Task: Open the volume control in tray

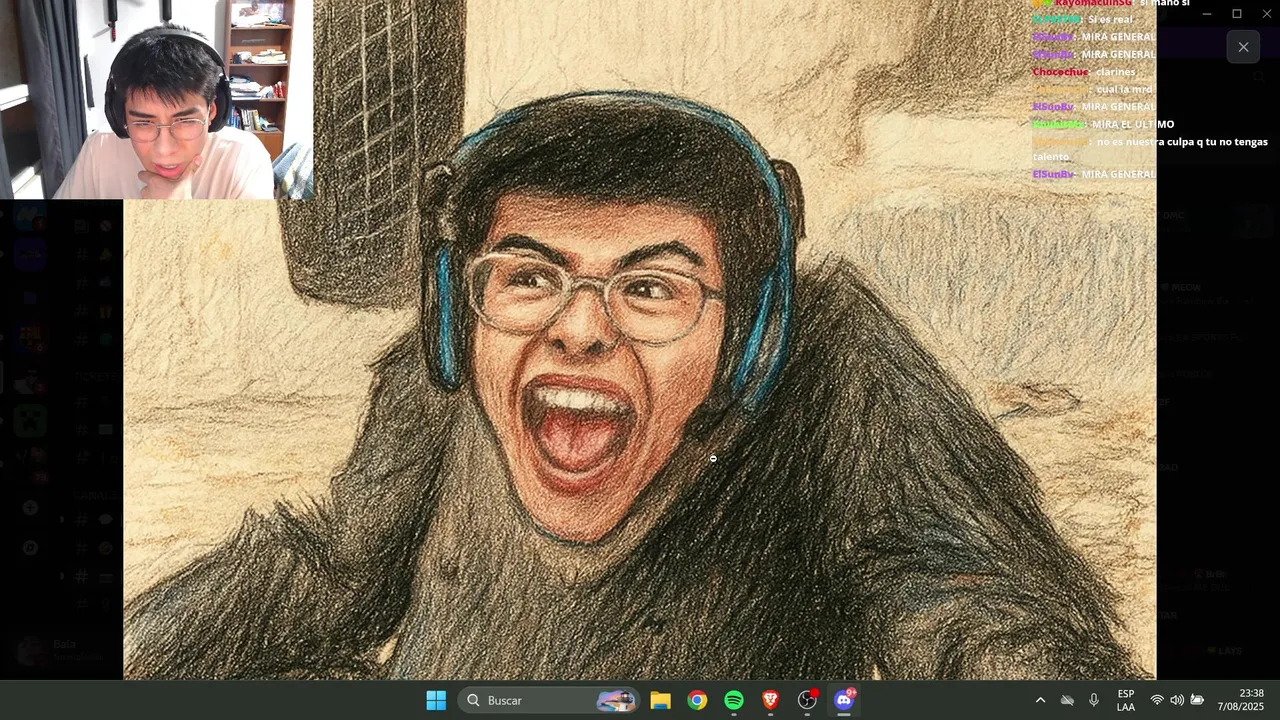Action: [x=1177, y=700]
